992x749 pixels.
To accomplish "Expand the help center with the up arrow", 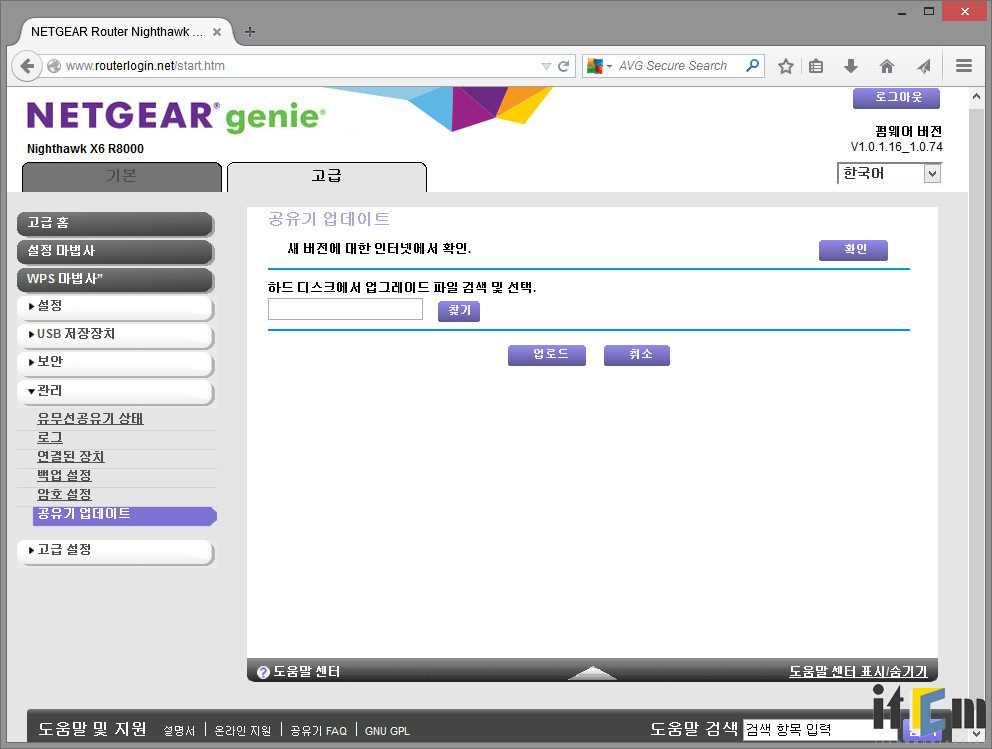I will click(592, 672).
